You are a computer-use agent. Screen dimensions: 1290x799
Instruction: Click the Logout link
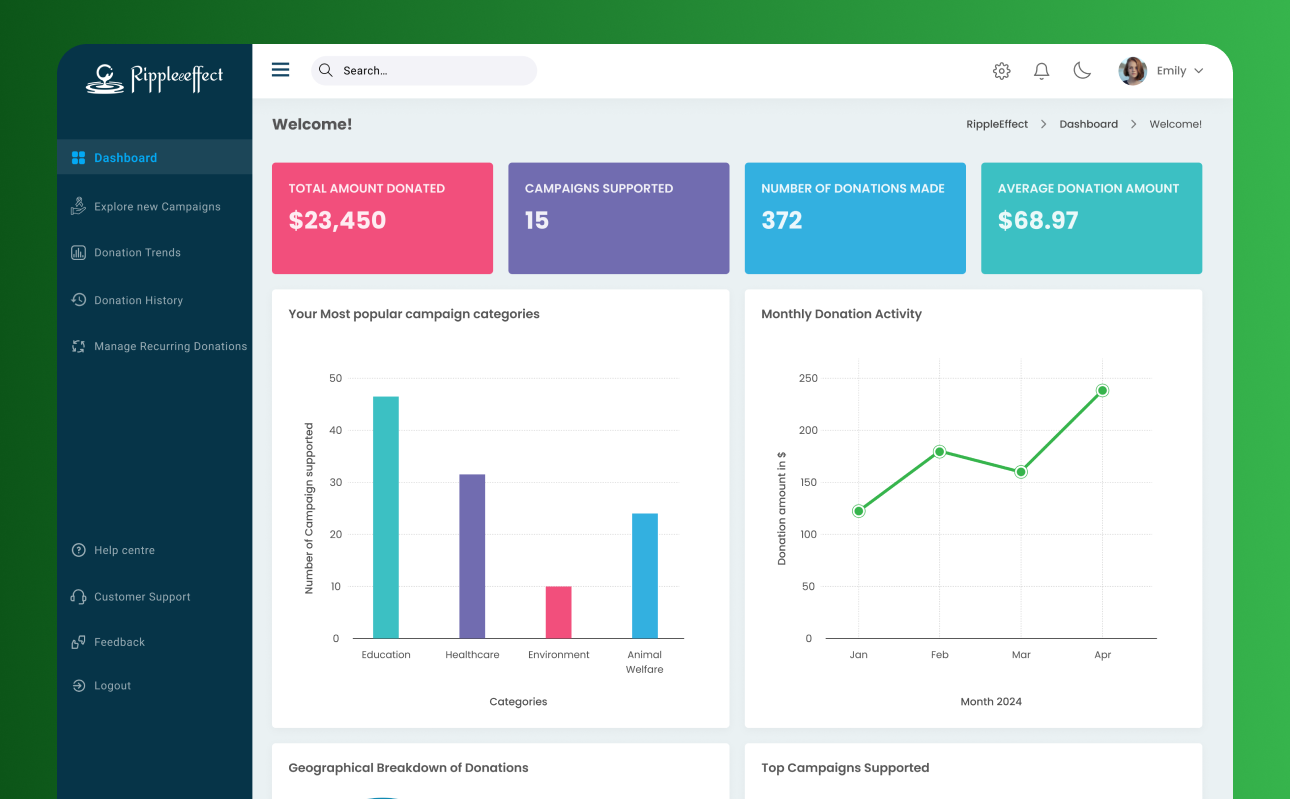(112, 686)
